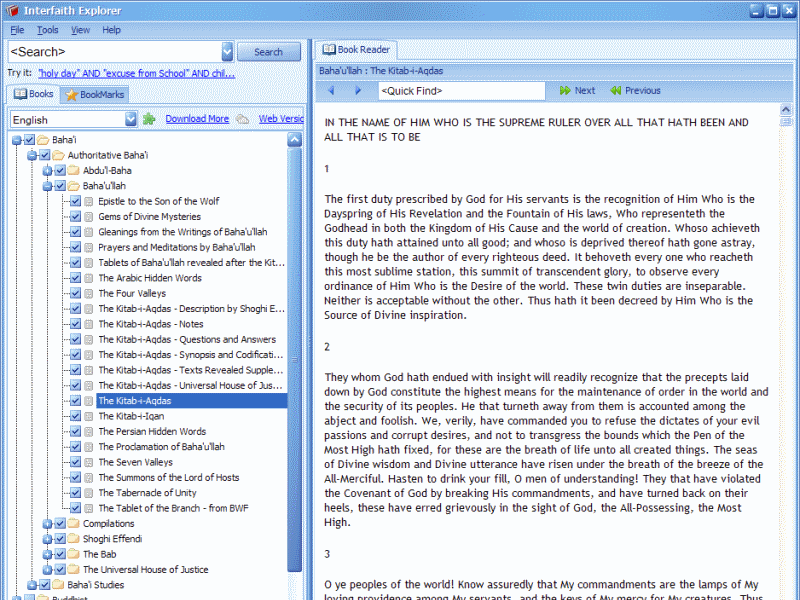Click the Bookmarks star icon

[x=71, y=95]
